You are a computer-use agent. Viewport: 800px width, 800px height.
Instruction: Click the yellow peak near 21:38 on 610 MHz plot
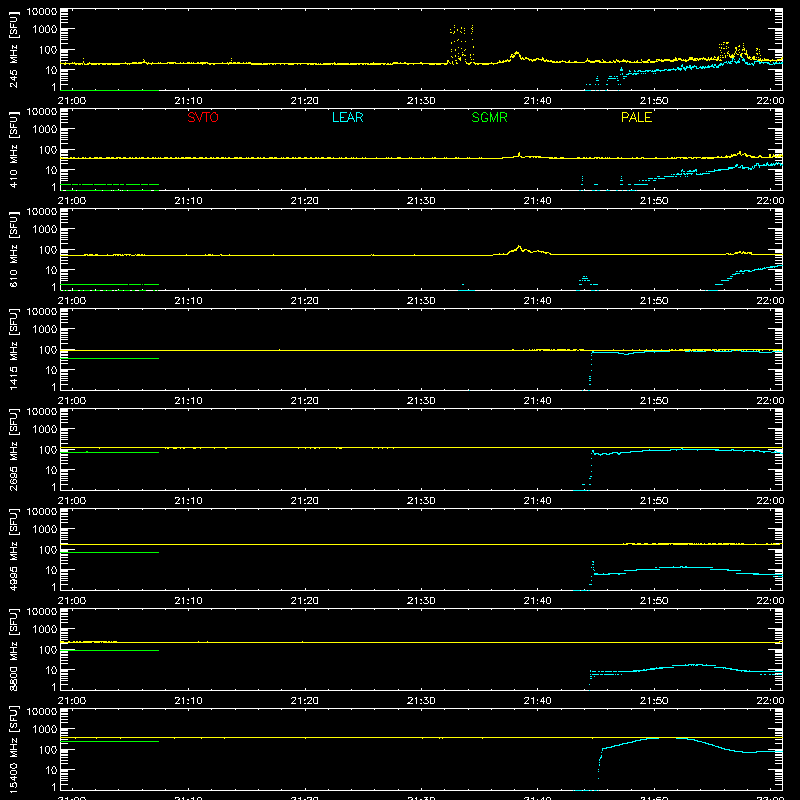tap(519, 247)
